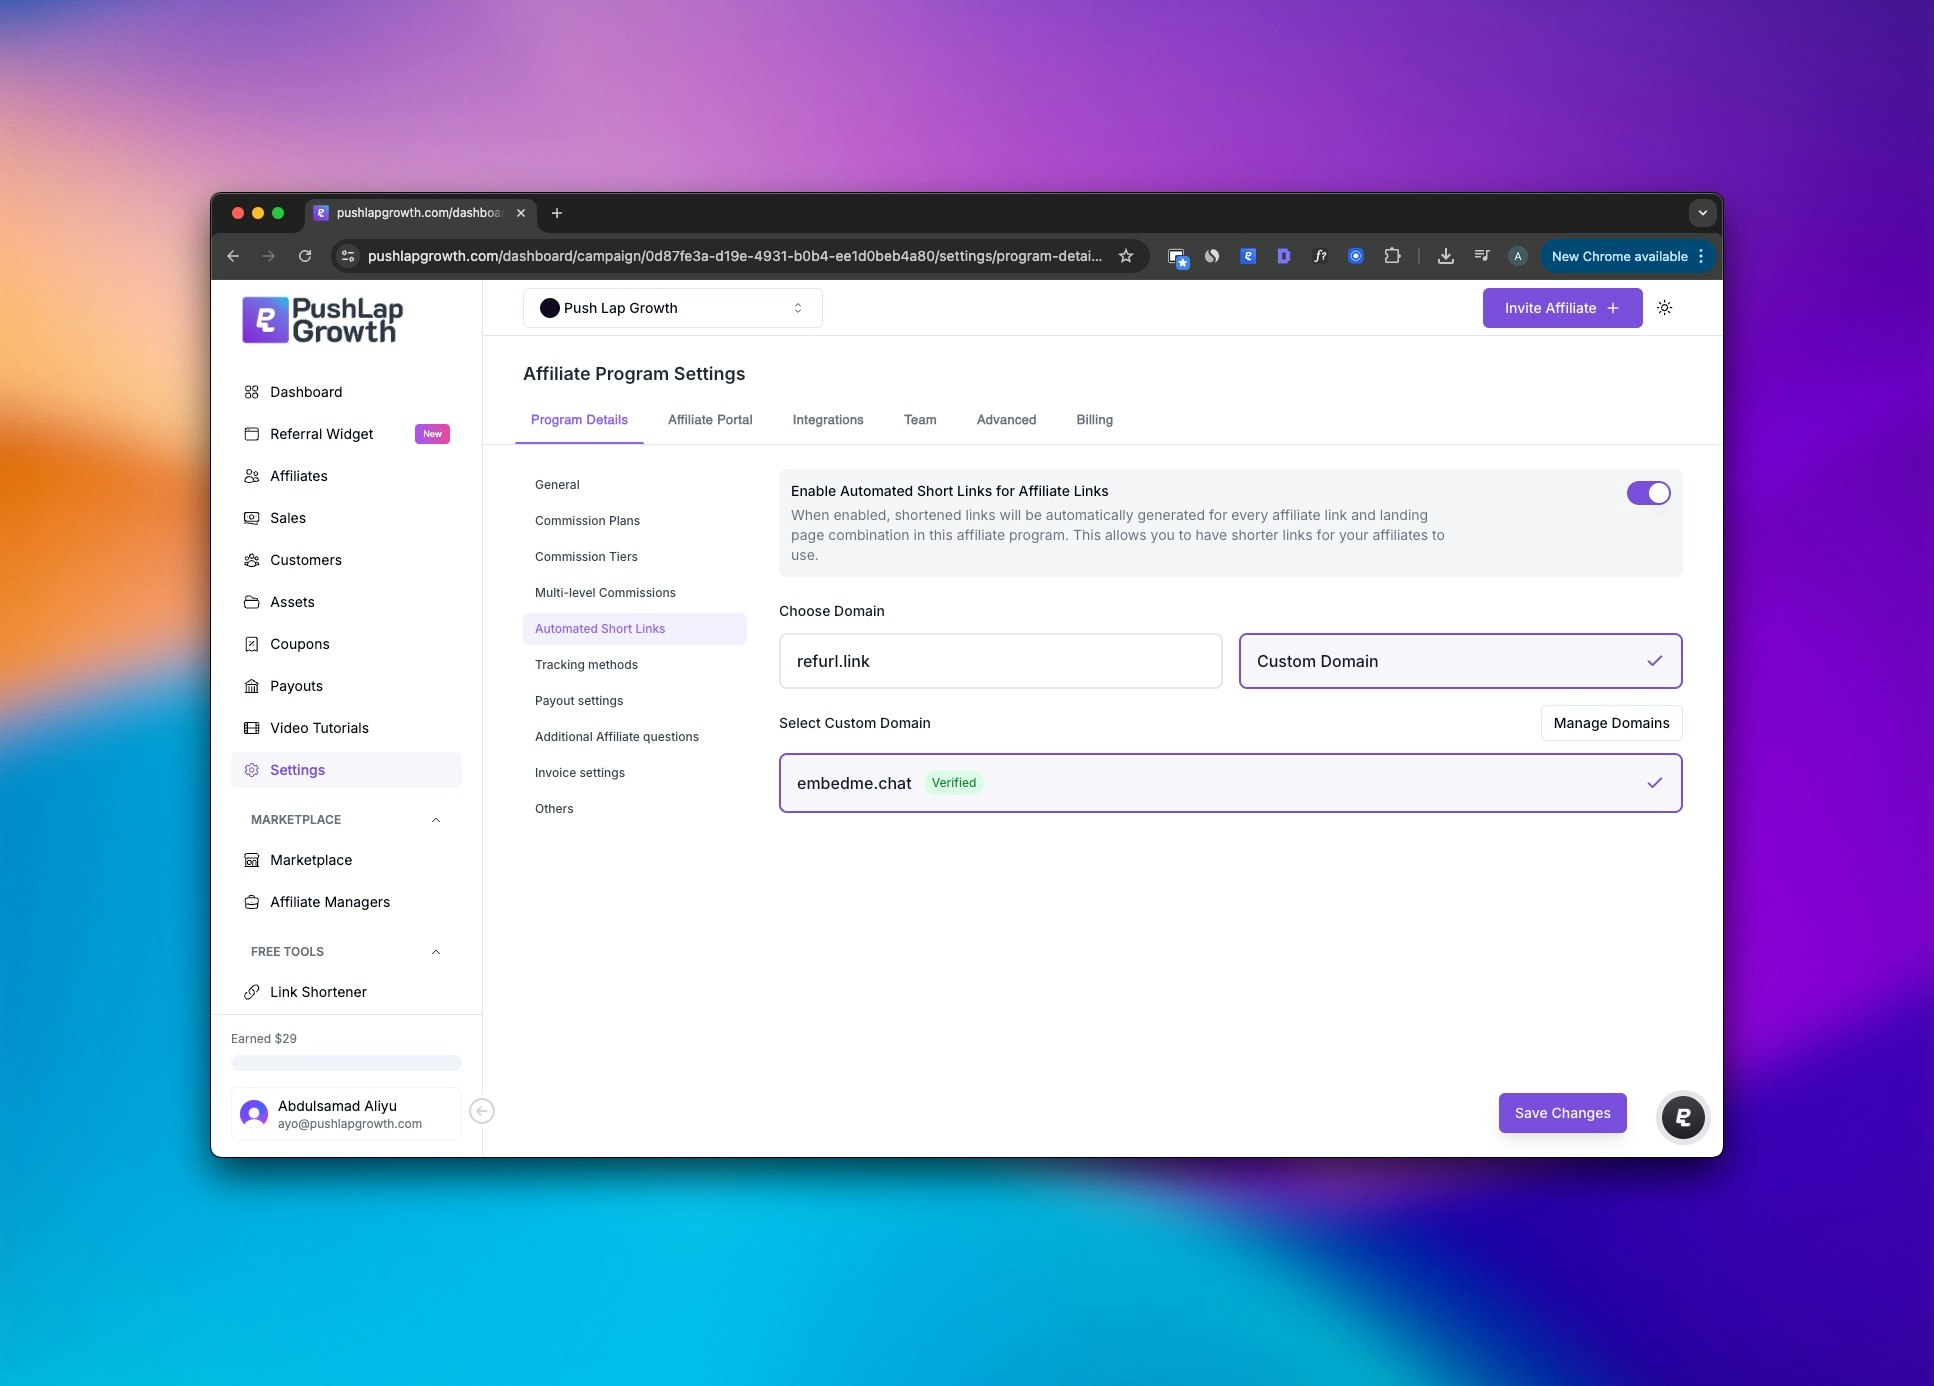Open the Tracking methods settings tab

[x=586, y=664]
